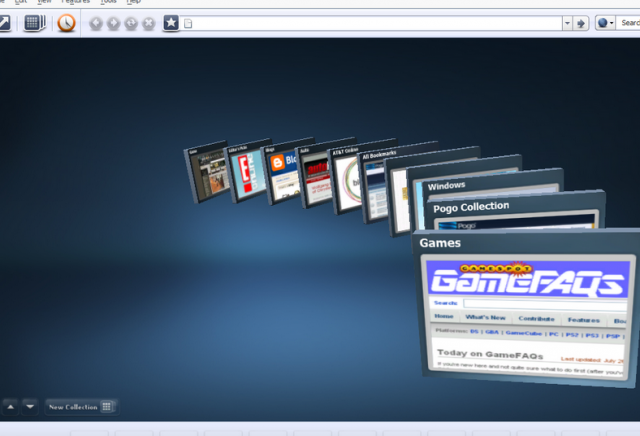The height and width of the screenshot is (436, 640).
Task: Go forward with the right arrow button
Action: coord(113,23)
